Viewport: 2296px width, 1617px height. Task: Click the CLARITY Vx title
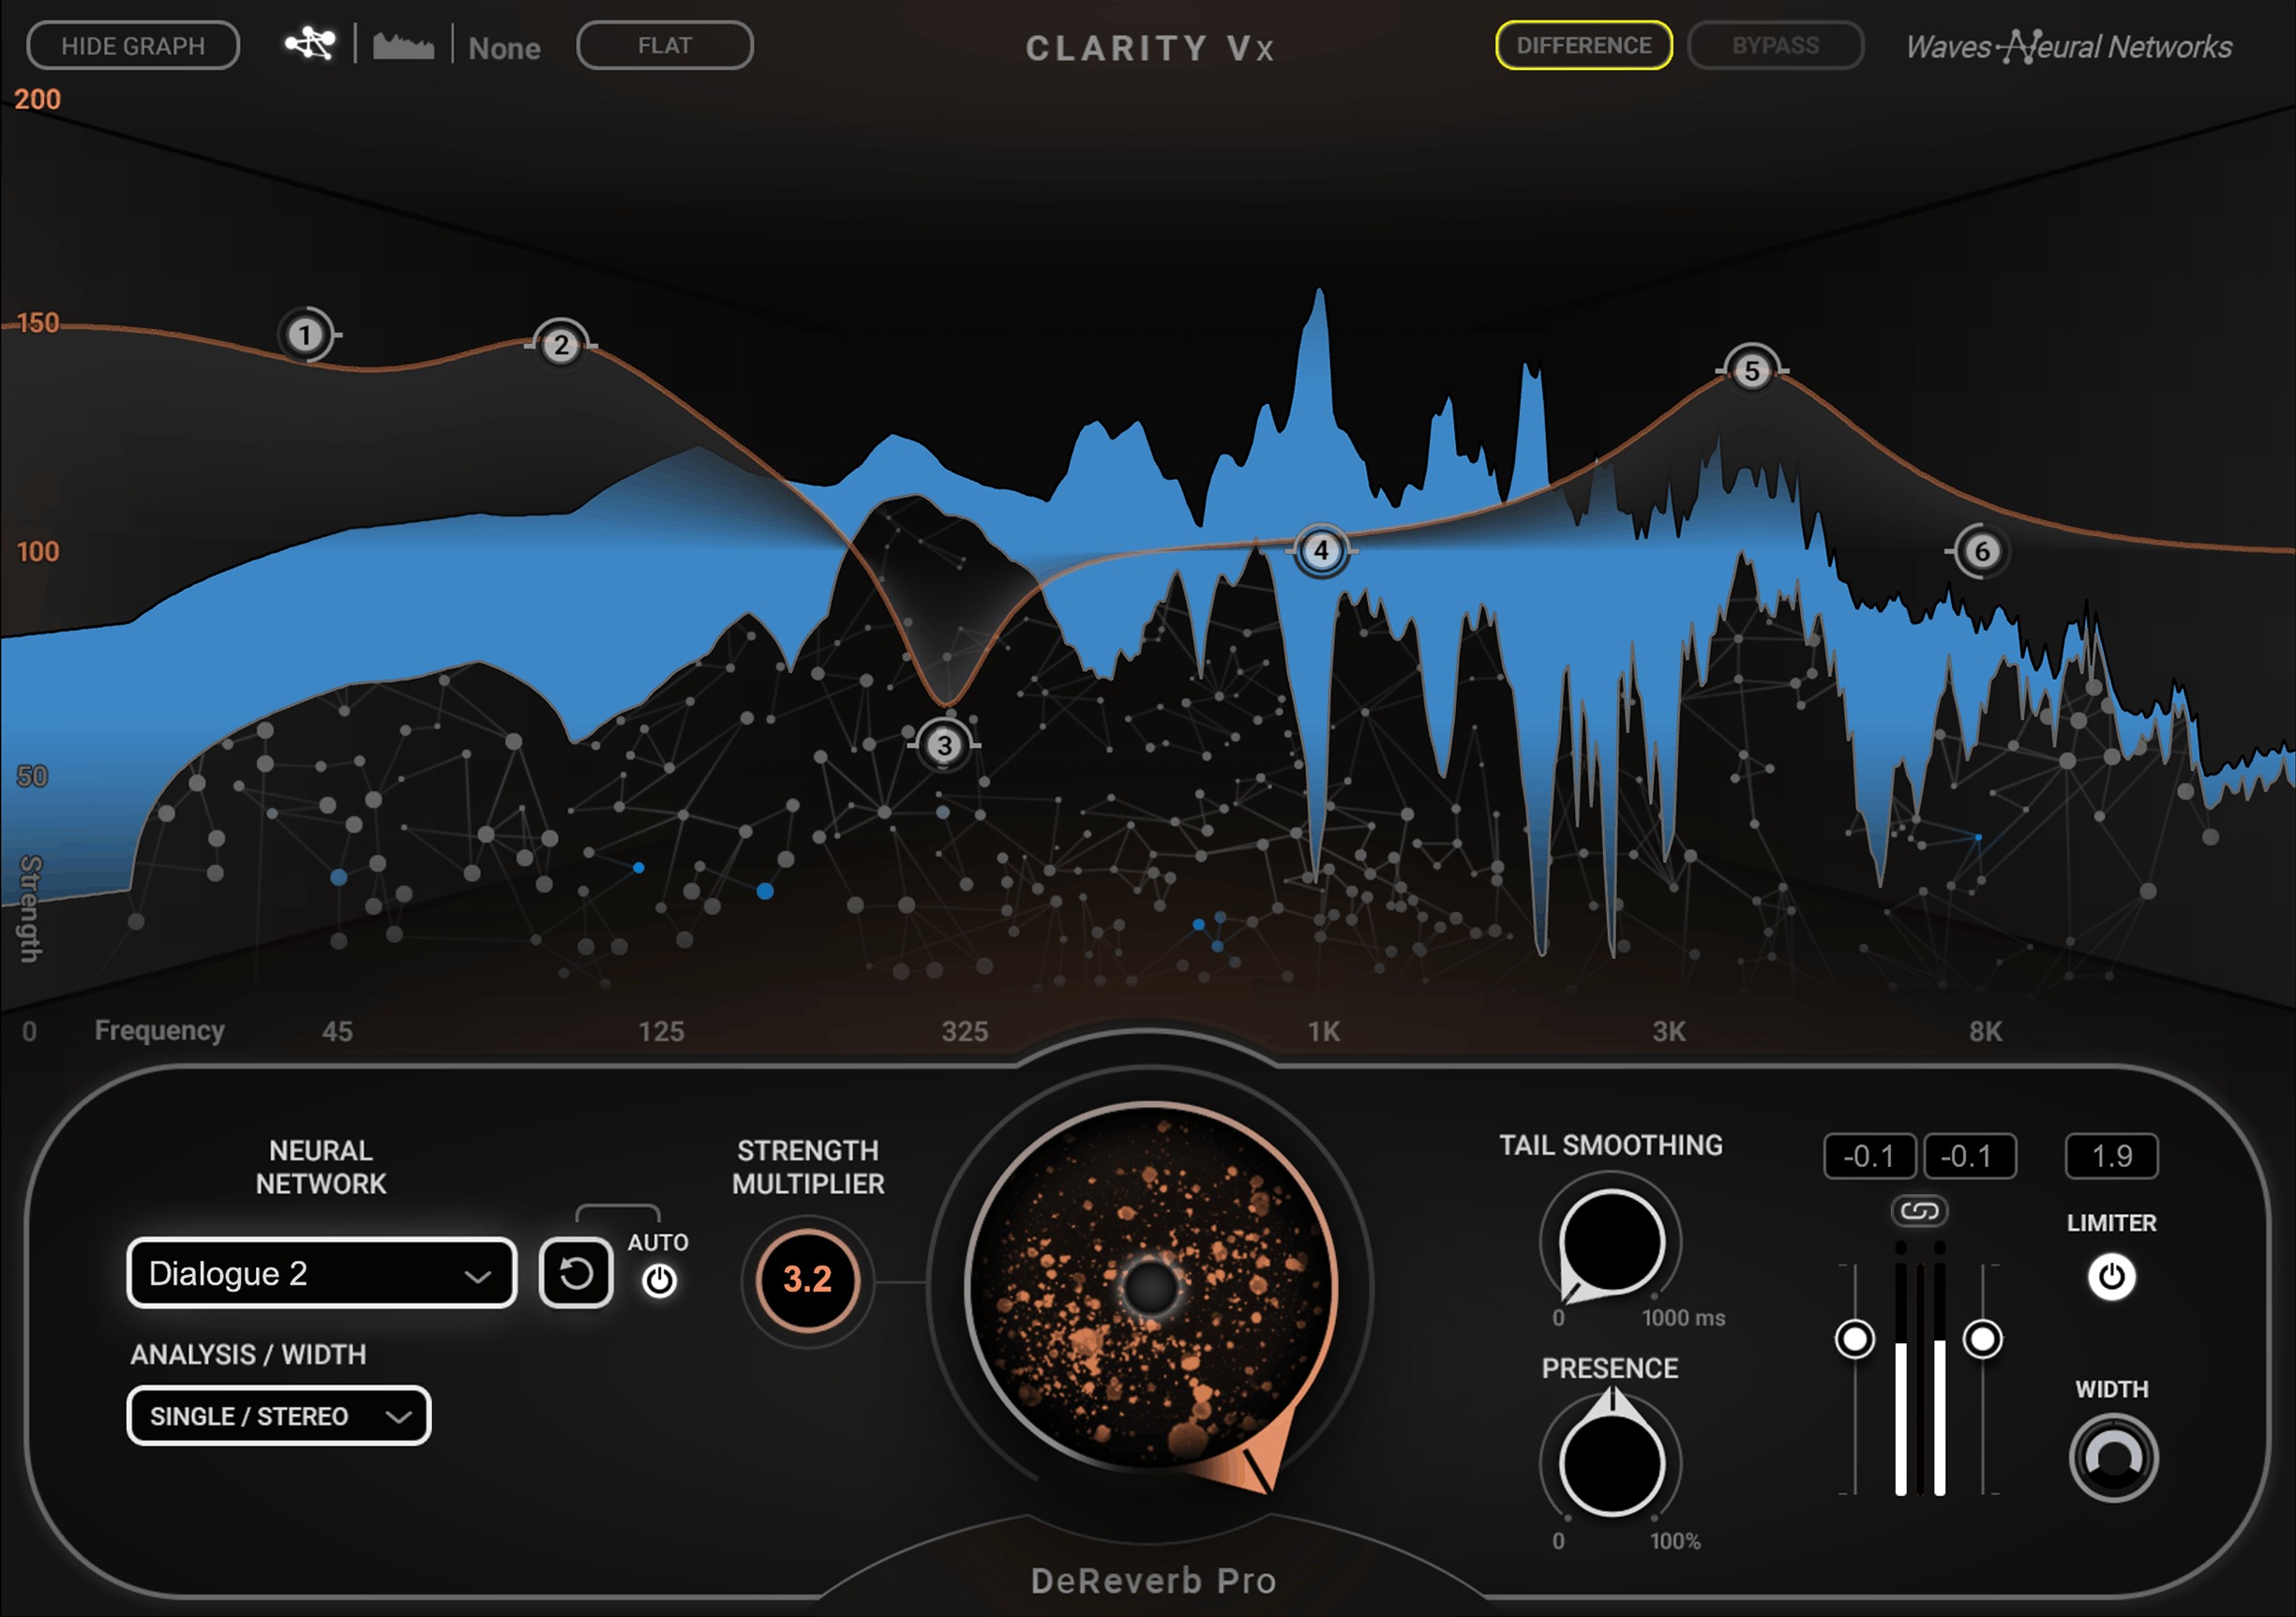pyautogui.click(x=1150, y=48)
